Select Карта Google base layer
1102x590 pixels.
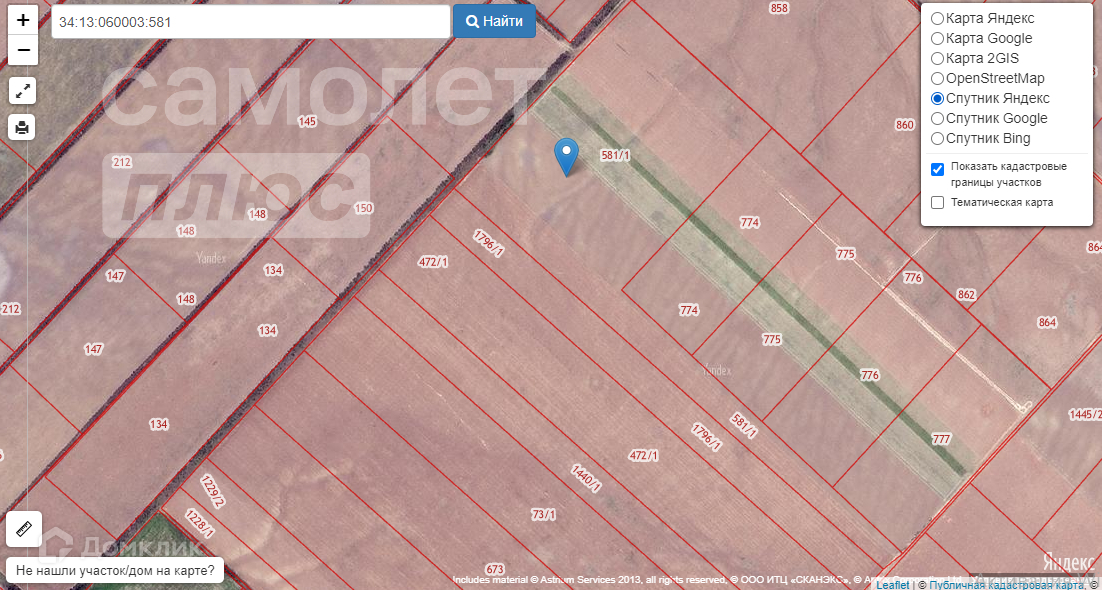coord(937,39)
